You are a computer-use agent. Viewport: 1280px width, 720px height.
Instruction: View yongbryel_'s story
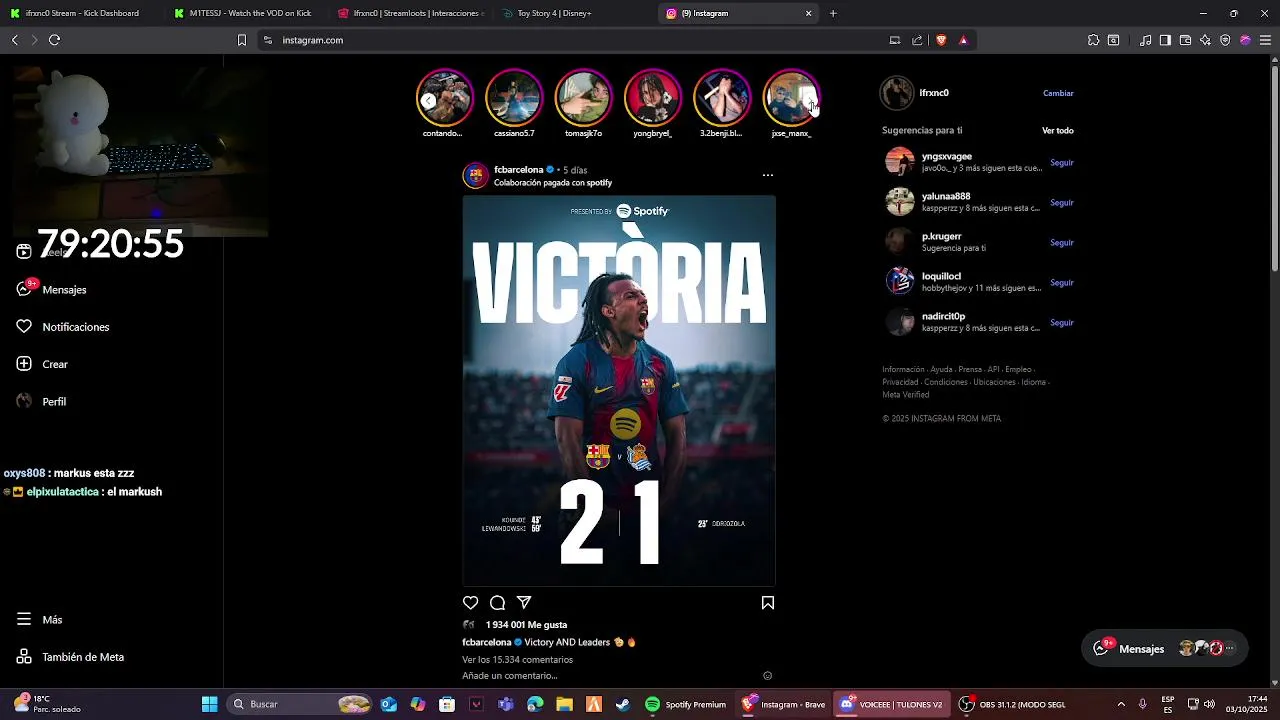point(652,98)
